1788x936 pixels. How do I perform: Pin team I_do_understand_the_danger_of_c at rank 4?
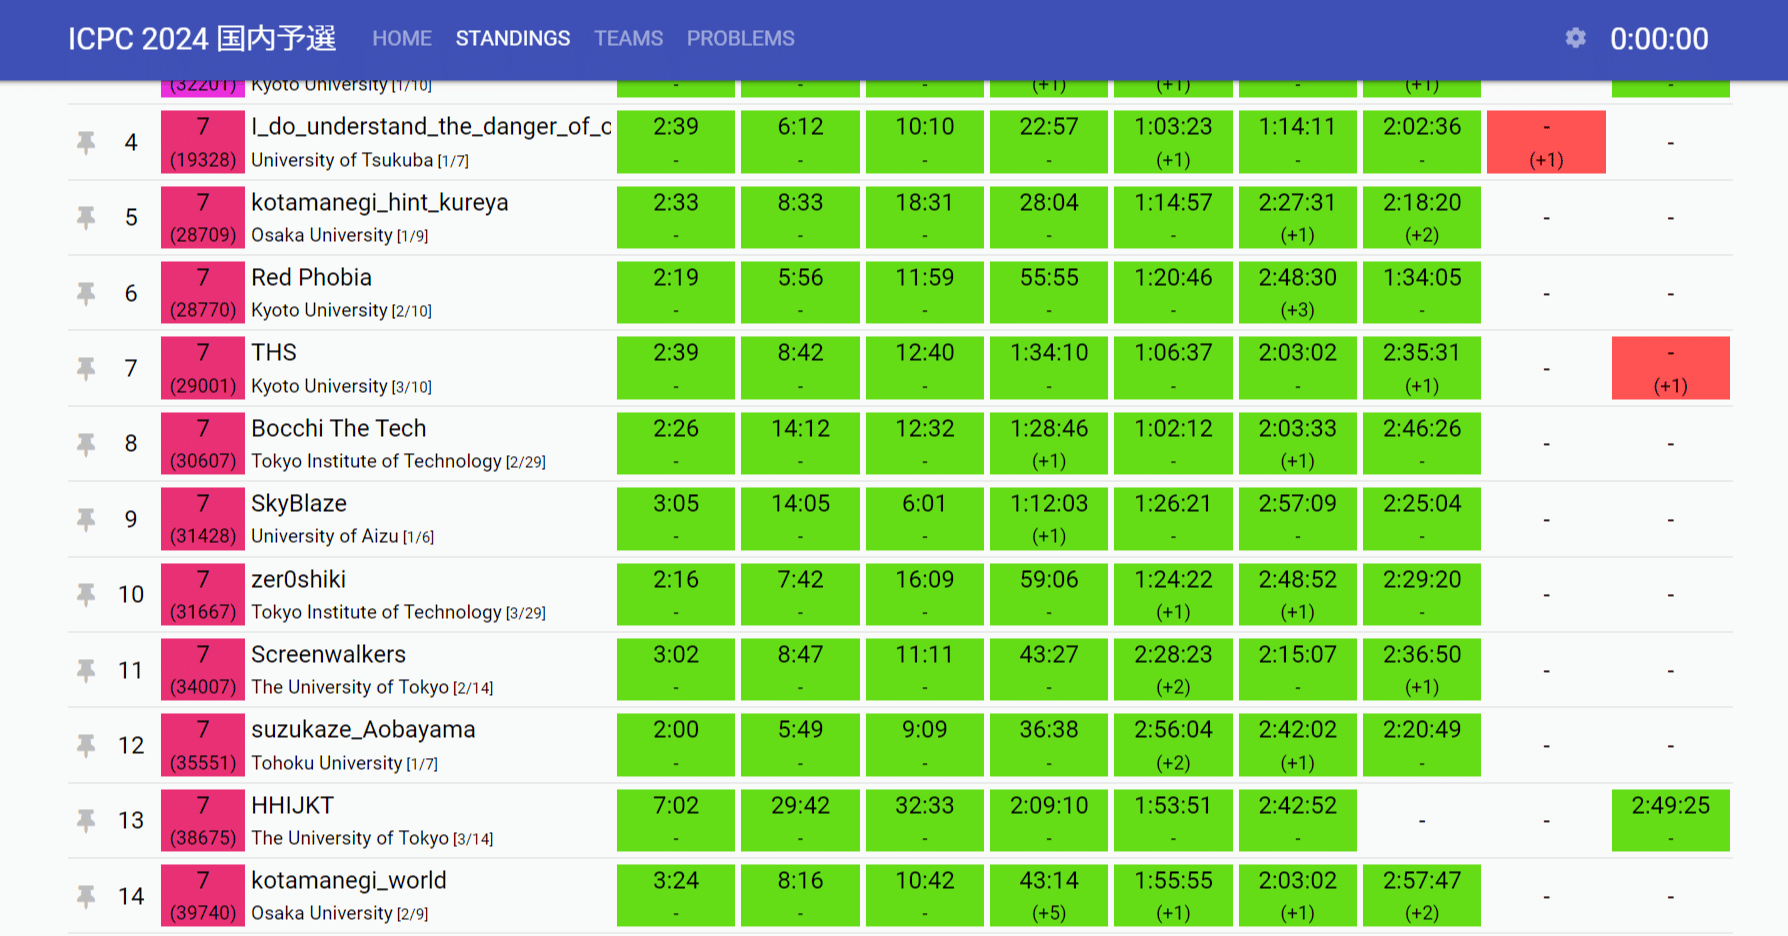coord(86,143)
